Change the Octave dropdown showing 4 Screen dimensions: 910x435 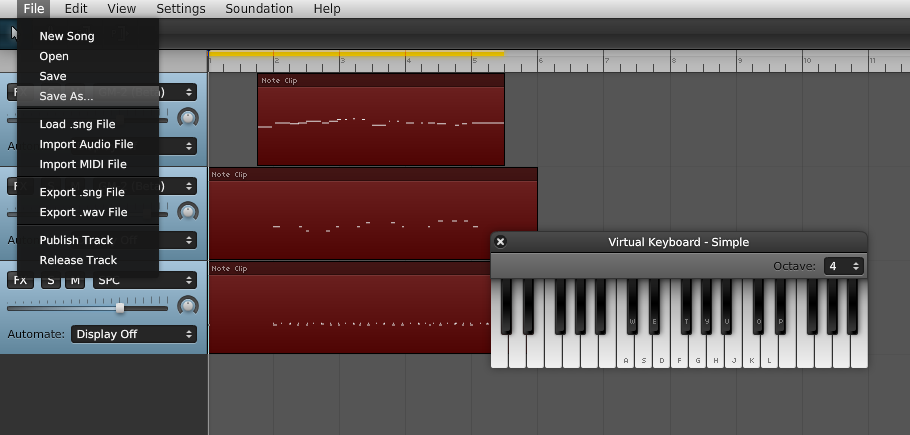tap(844, 266)
